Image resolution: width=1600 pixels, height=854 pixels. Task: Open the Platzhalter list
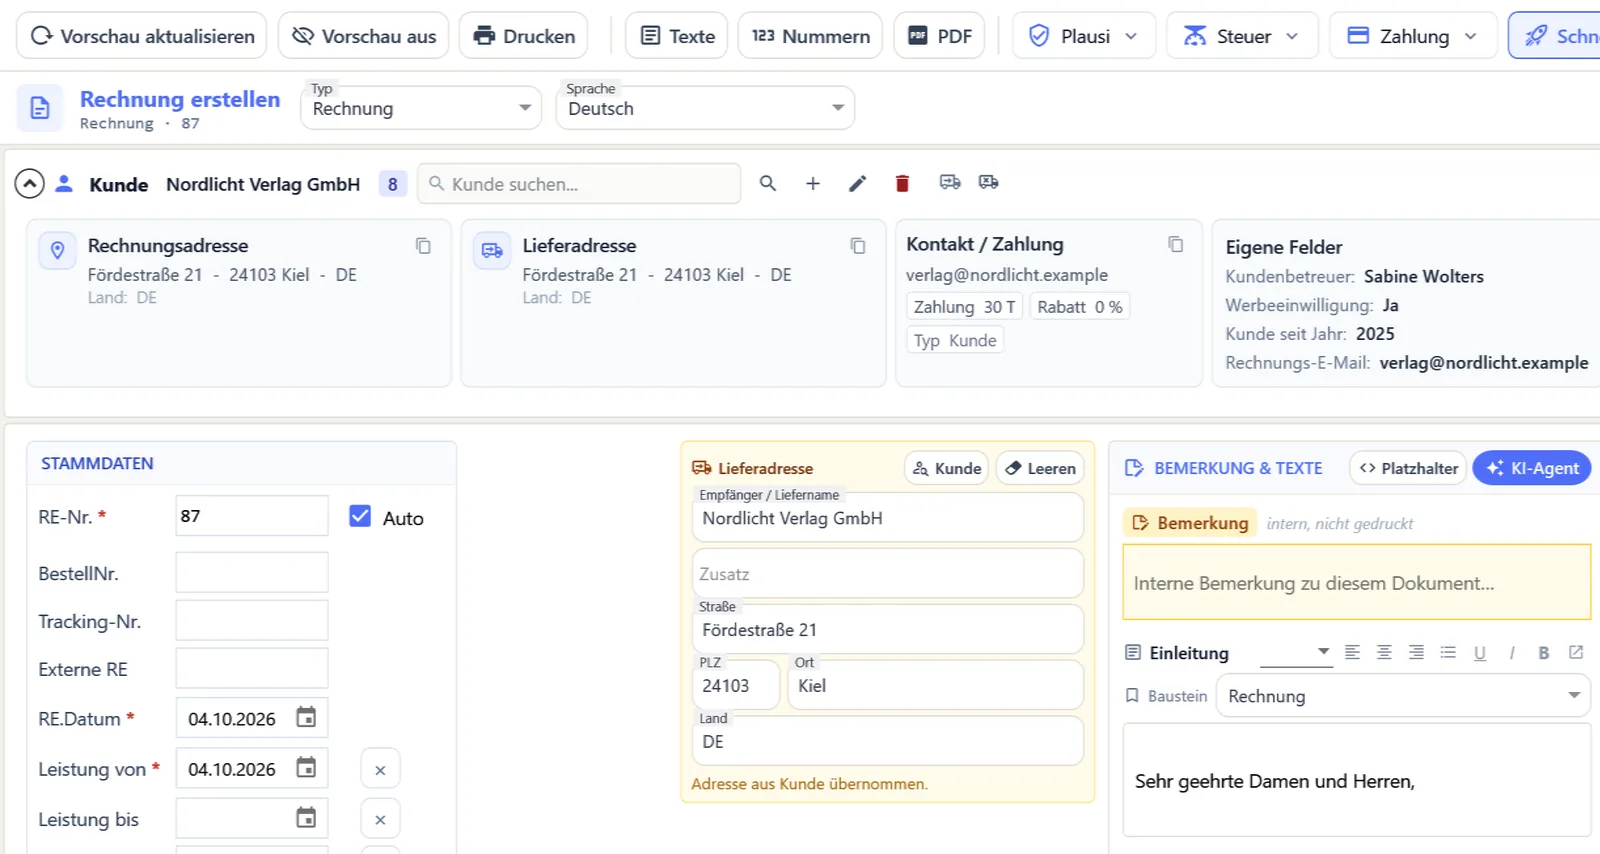tap(1408, 468)
